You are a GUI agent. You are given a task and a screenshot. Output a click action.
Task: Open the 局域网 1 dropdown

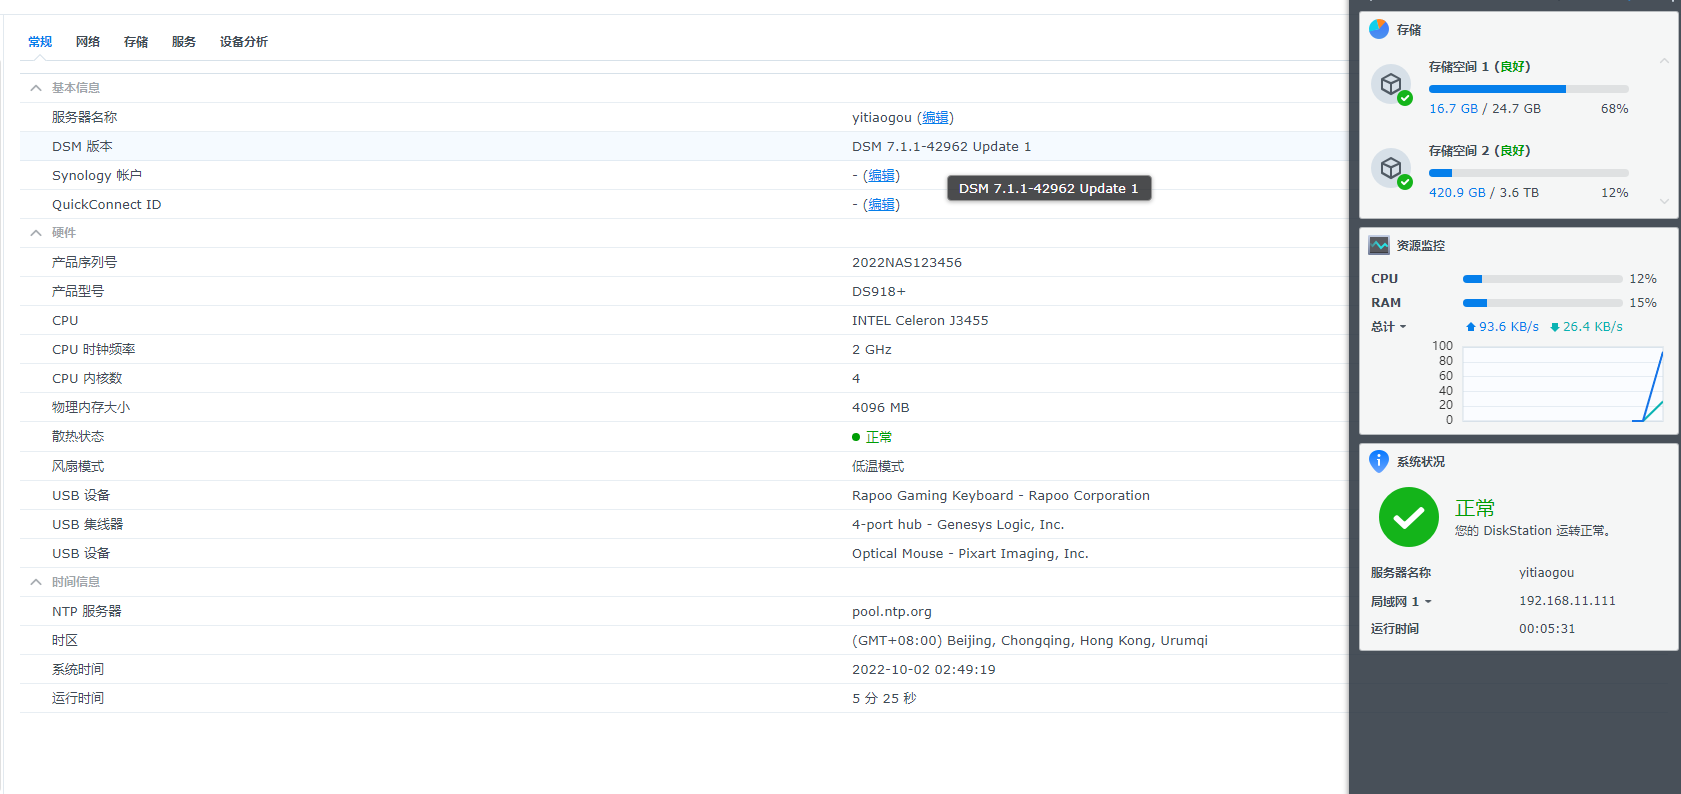[1401, 601]
